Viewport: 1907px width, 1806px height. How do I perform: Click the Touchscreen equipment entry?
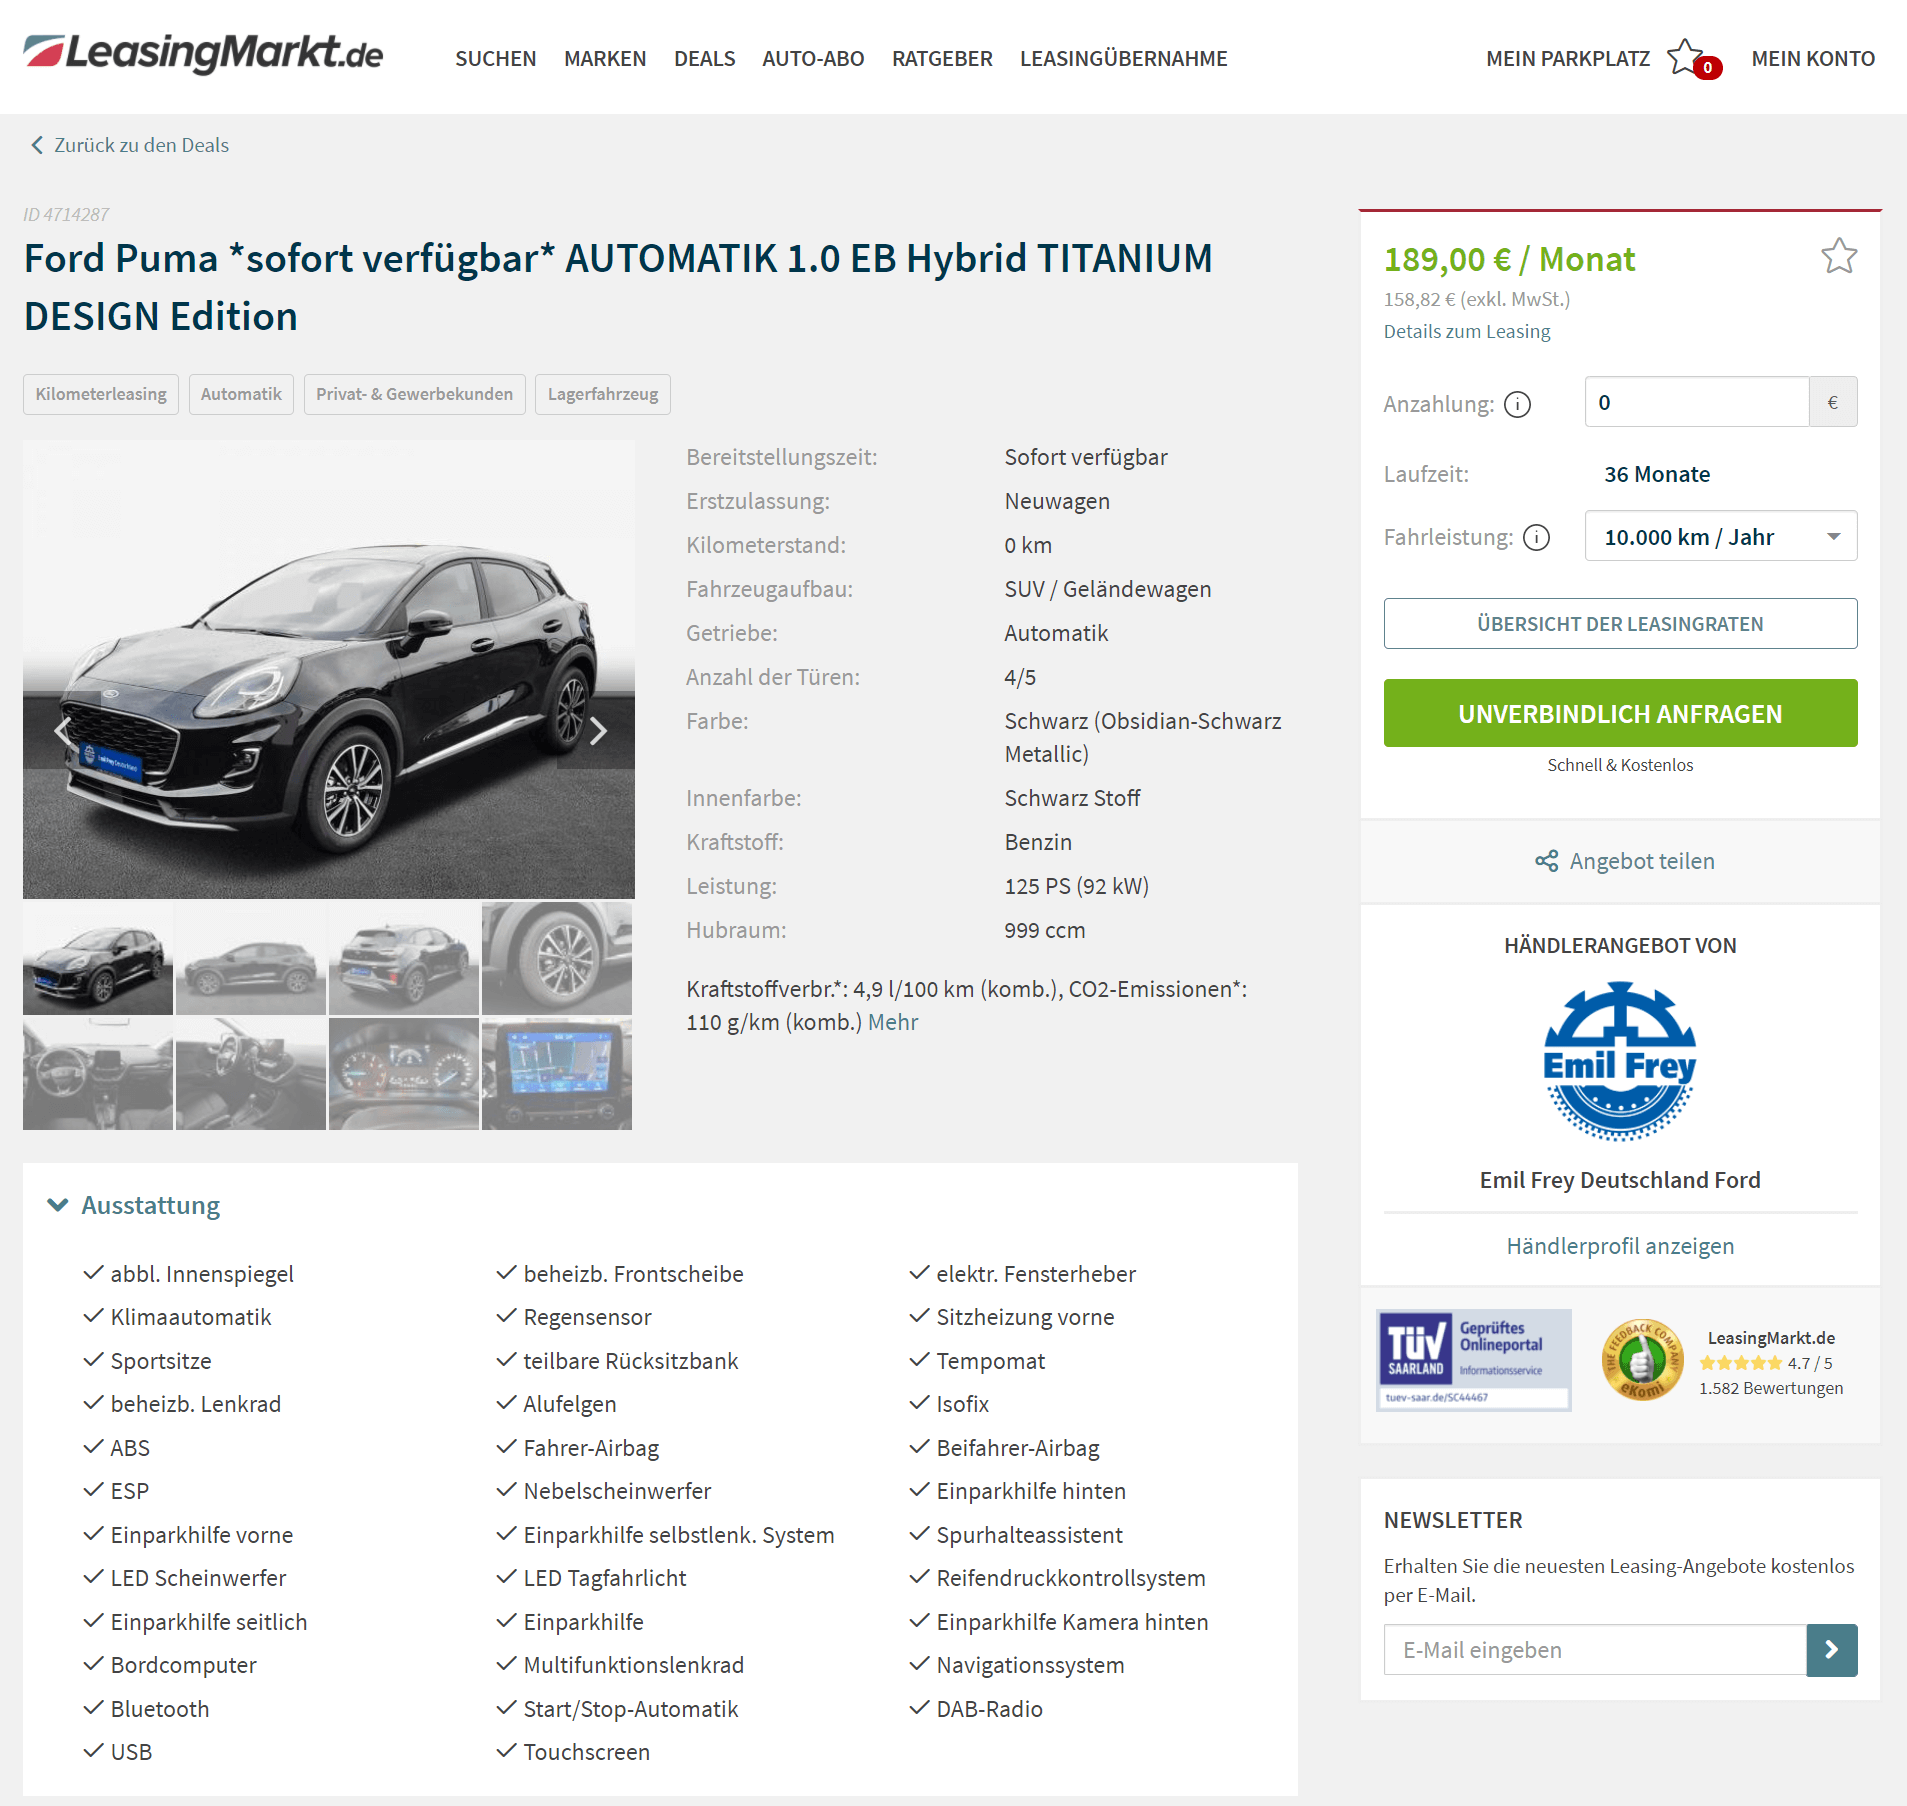click(x=587, y=1752)
